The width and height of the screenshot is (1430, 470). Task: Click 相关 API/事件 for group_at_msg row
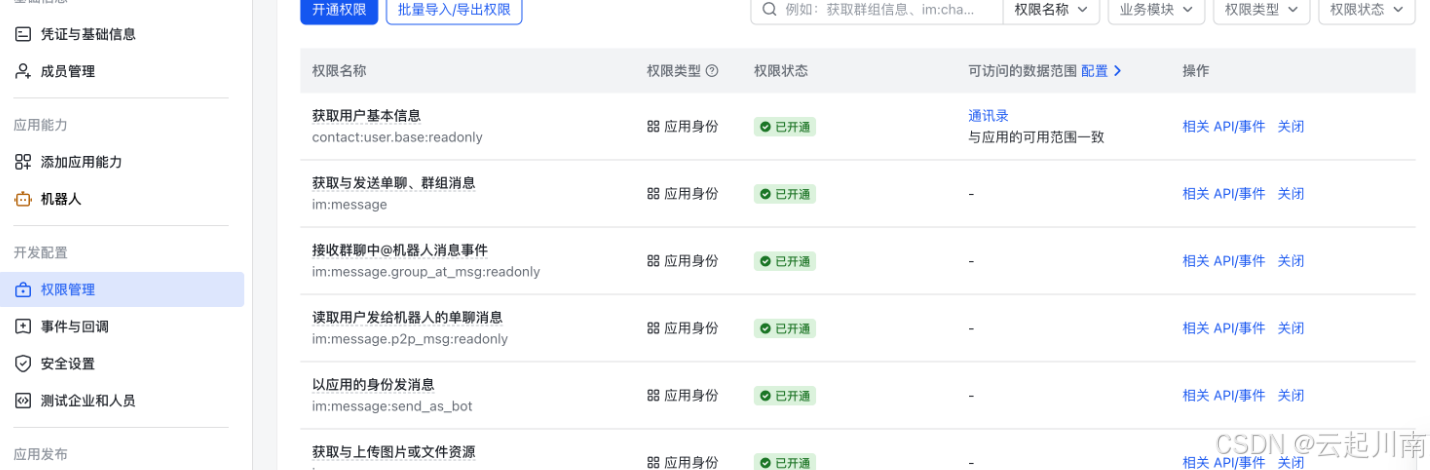click(1223, 261)
